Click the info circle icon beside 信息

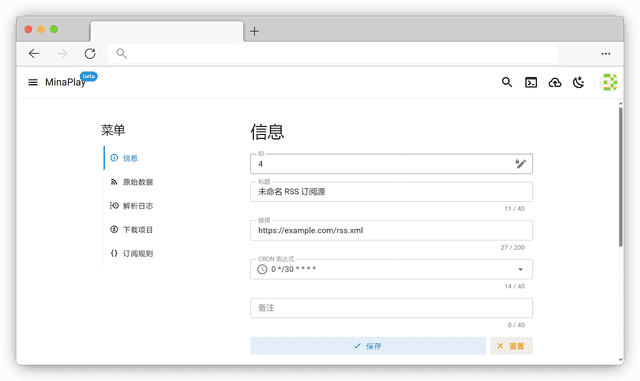[x=114, y=158]
